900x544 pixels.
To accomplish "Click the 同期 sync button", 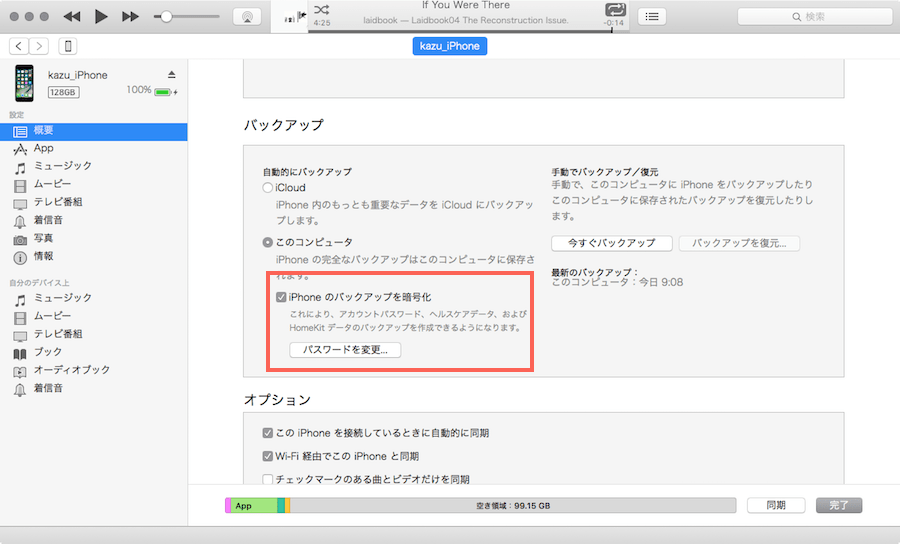I will (776, 505).
